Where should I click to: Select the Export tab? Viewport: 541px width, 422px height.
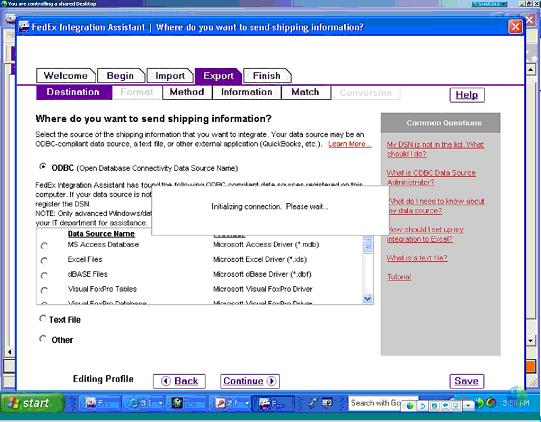[x=218, y=76]
